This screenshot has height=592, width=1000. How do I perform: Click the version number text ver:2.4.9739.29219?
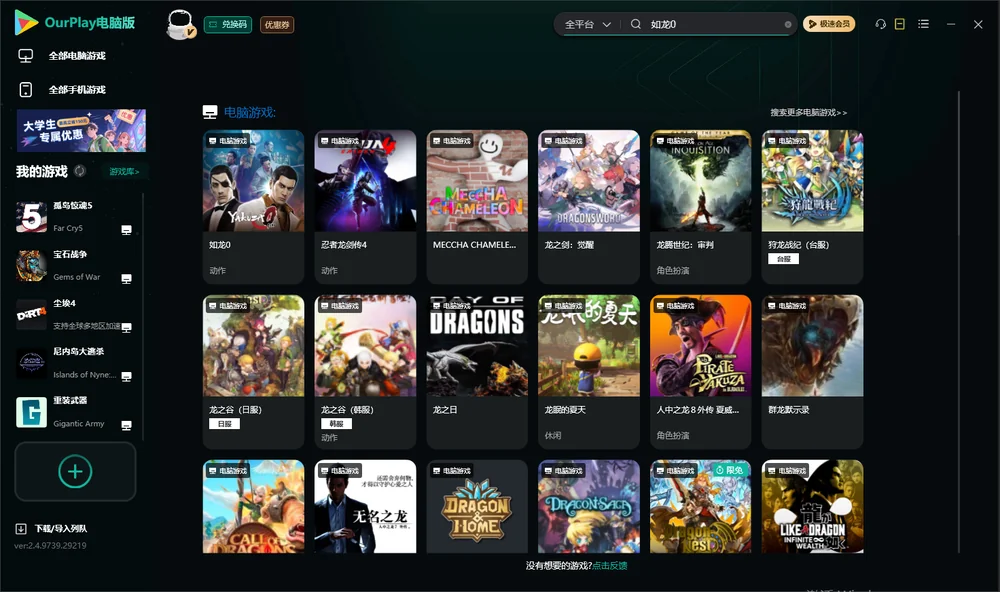click(50, 545)
